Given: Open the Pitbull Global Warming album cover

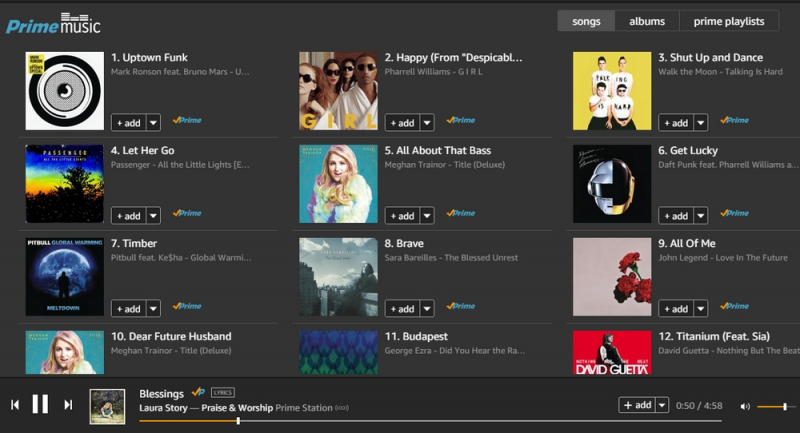Looking at the screenshot, I should click(65, 276).
